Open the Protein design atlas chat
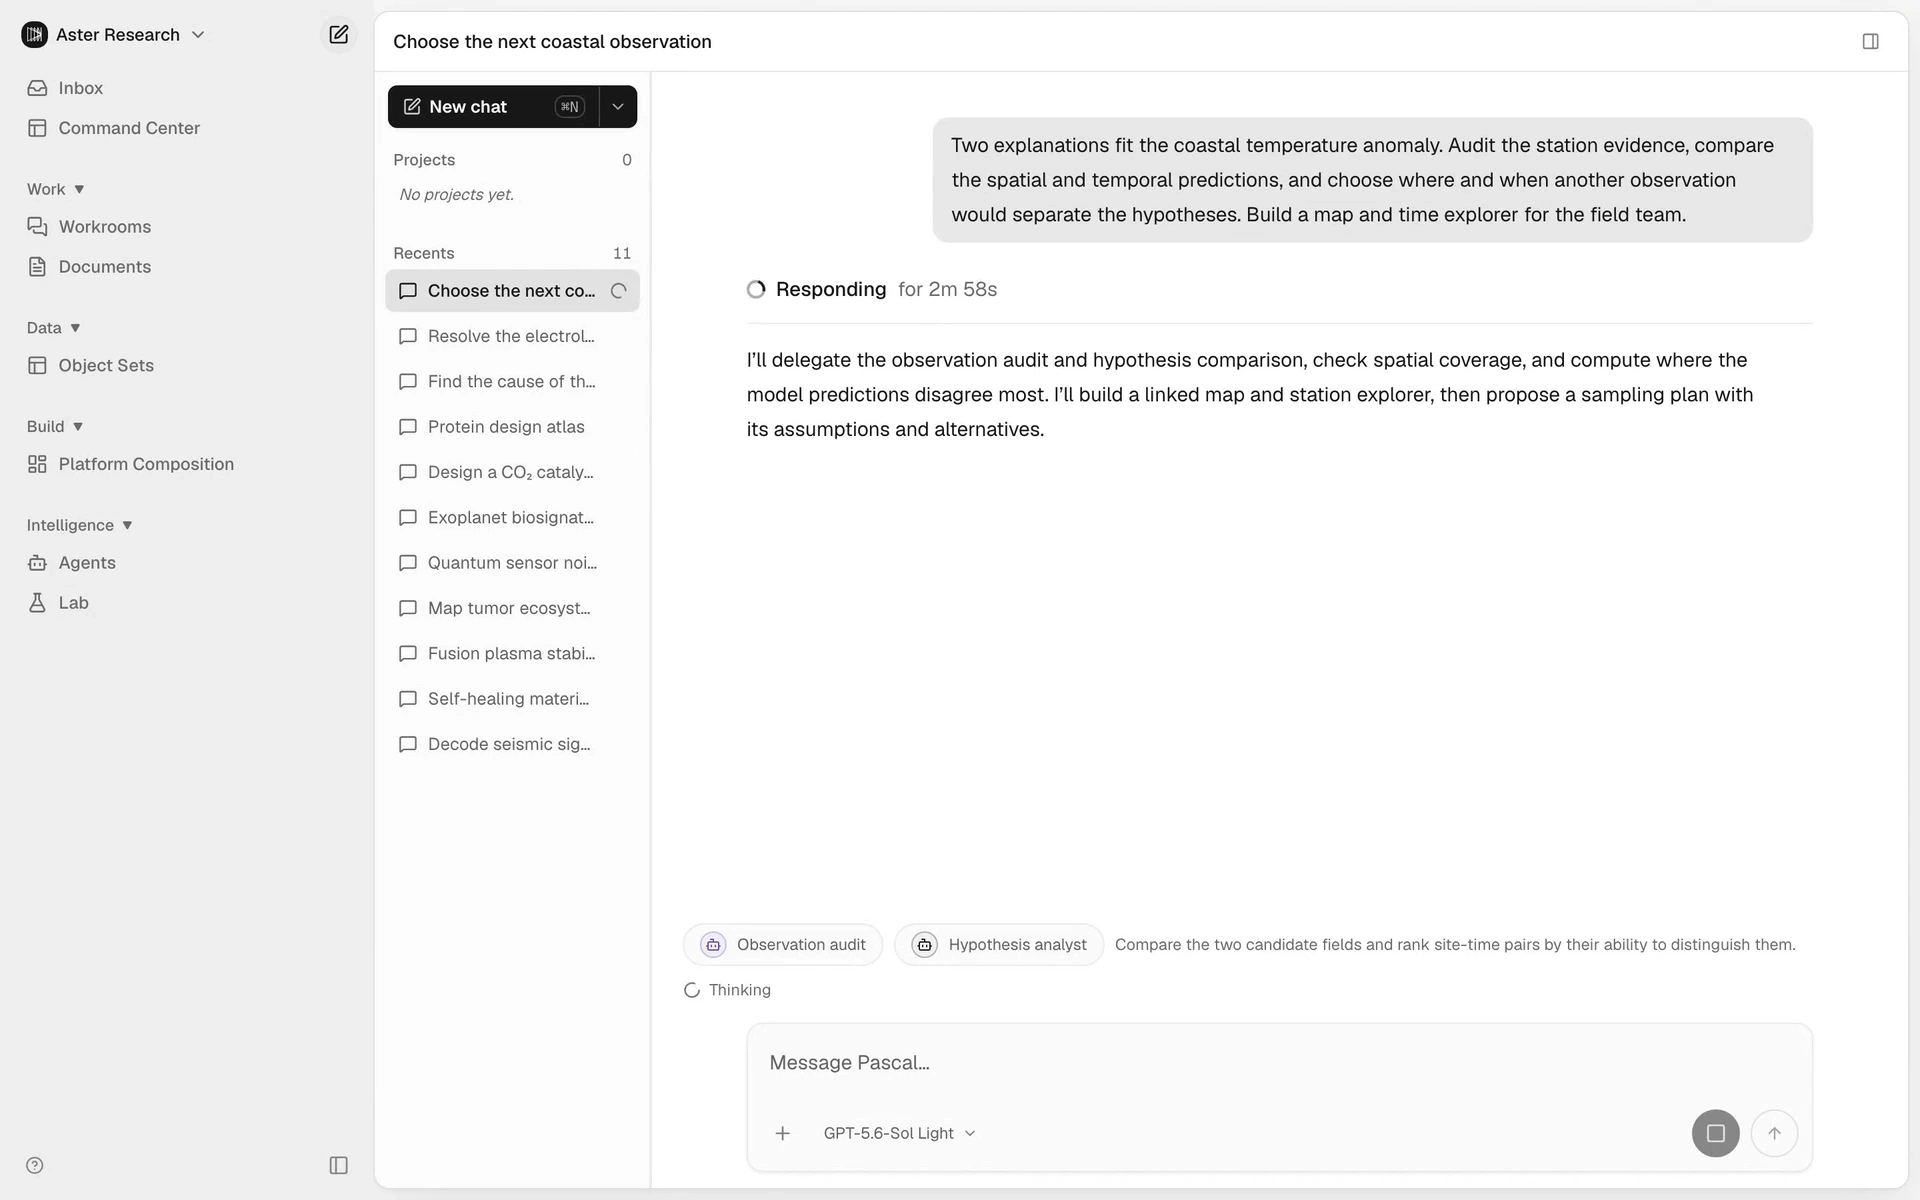Viewport: 1920px width, 1200px height. 512,427
